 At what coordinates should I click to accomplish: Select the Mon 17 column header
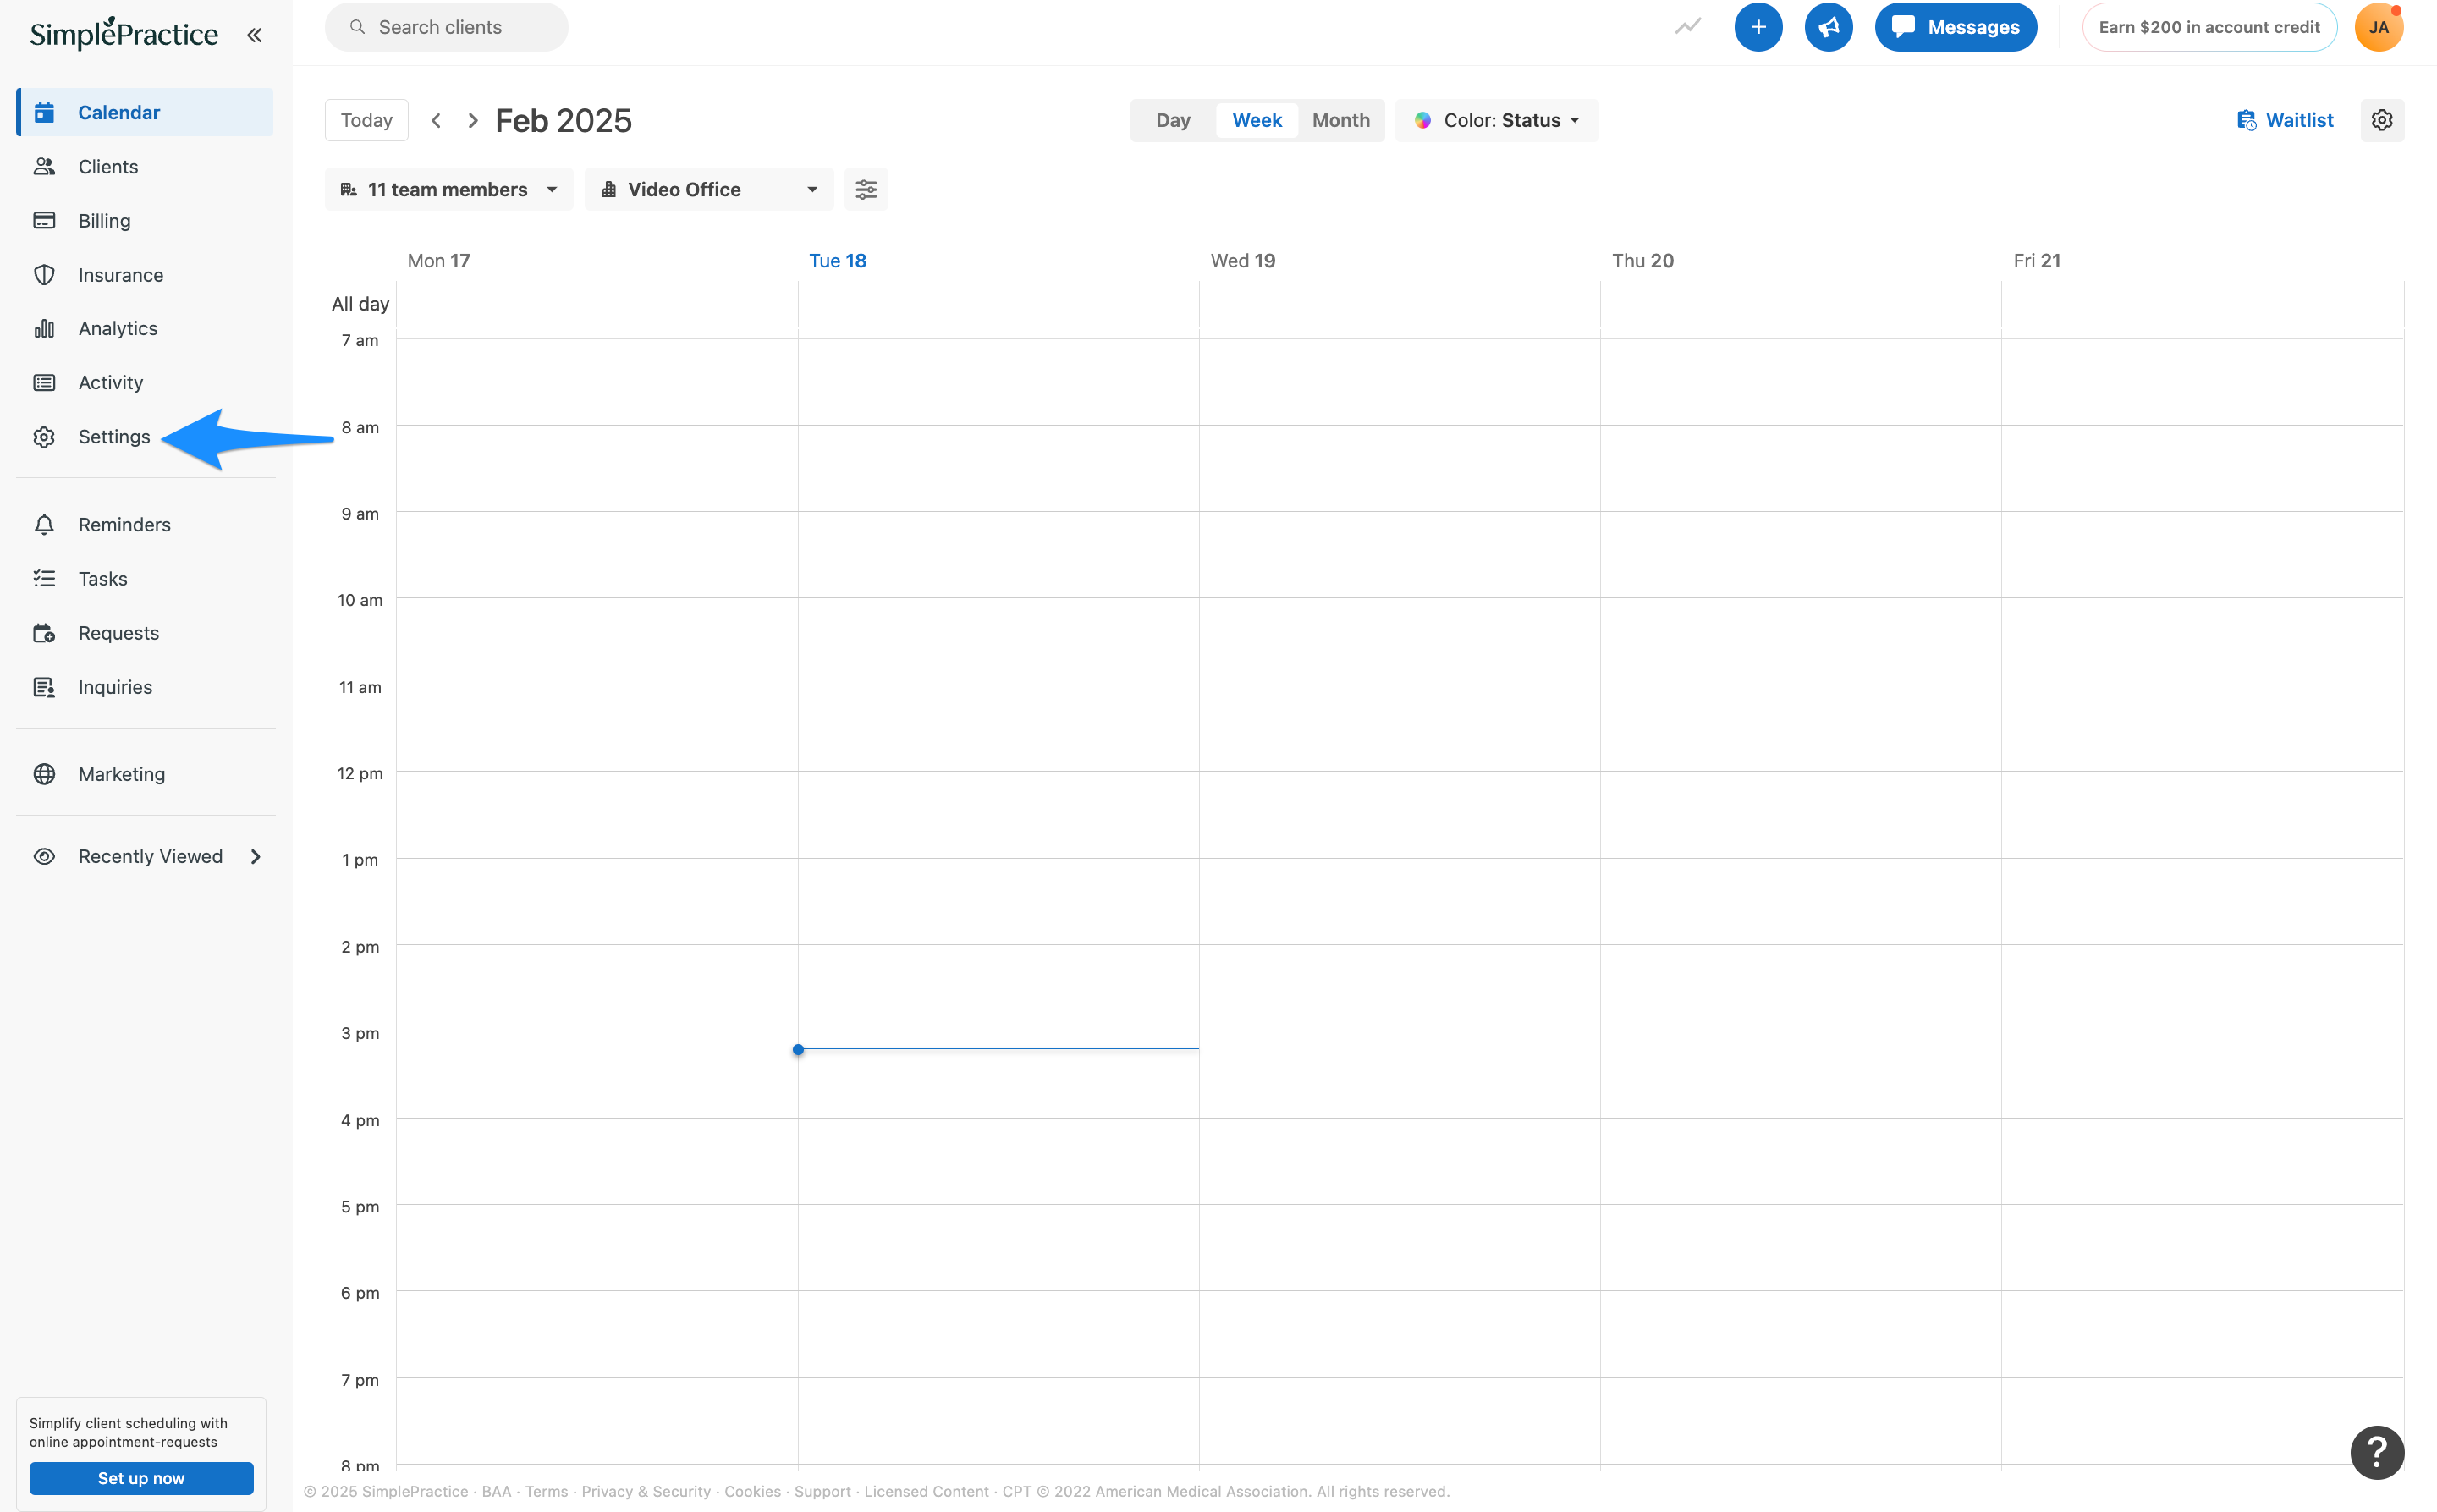(438, 260)
